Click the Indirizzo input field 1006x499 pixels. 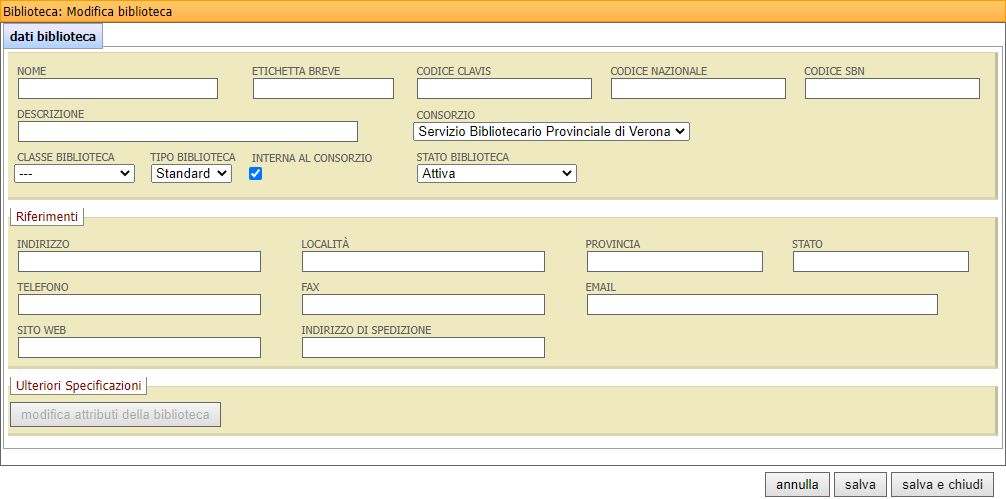[139, 262]
